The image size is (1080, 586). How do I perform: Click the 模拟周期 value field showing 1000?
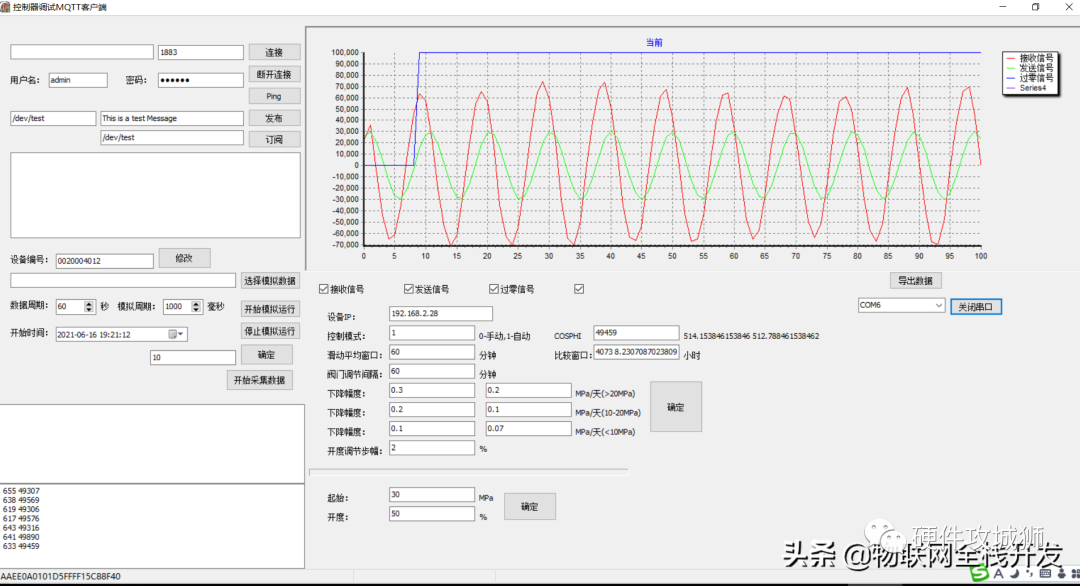(177, 306)
